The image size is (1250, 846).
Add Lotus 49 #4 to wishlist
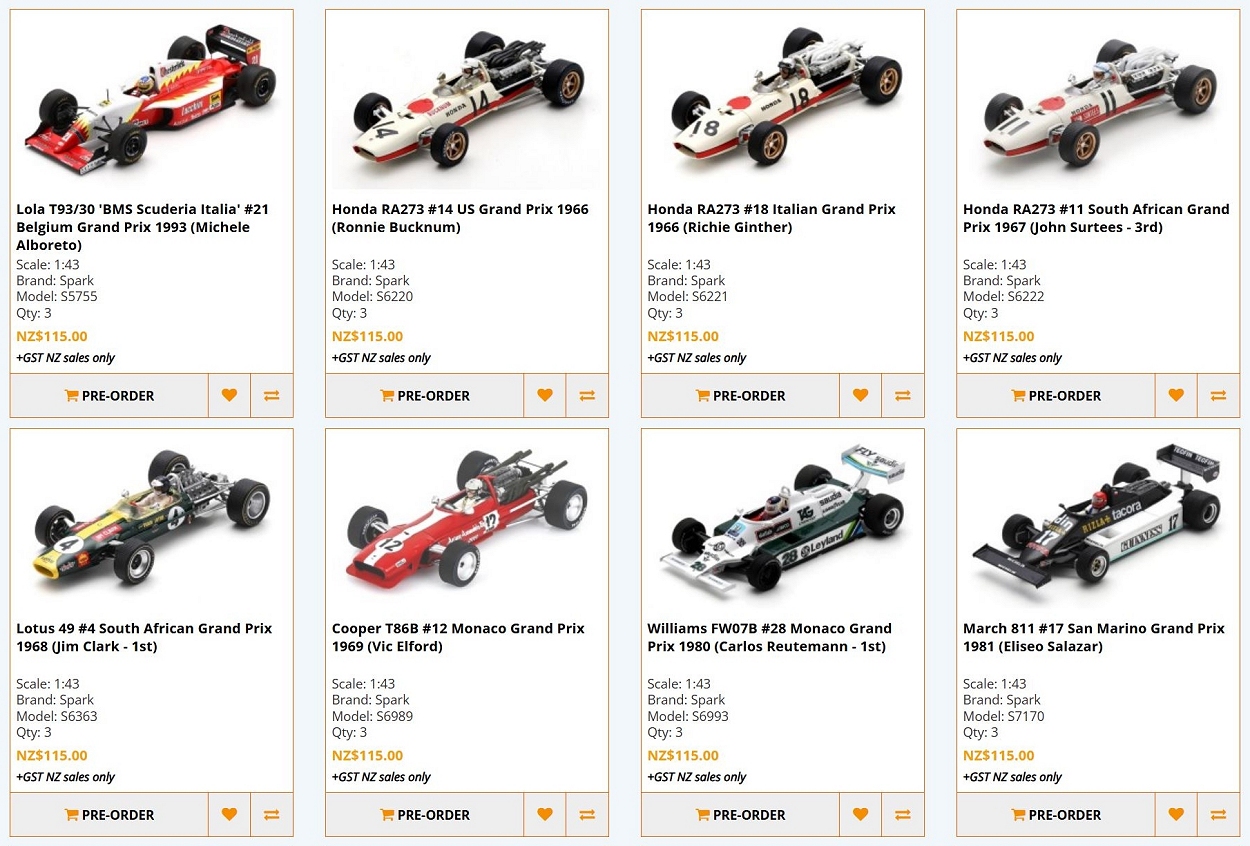[229, 814]
